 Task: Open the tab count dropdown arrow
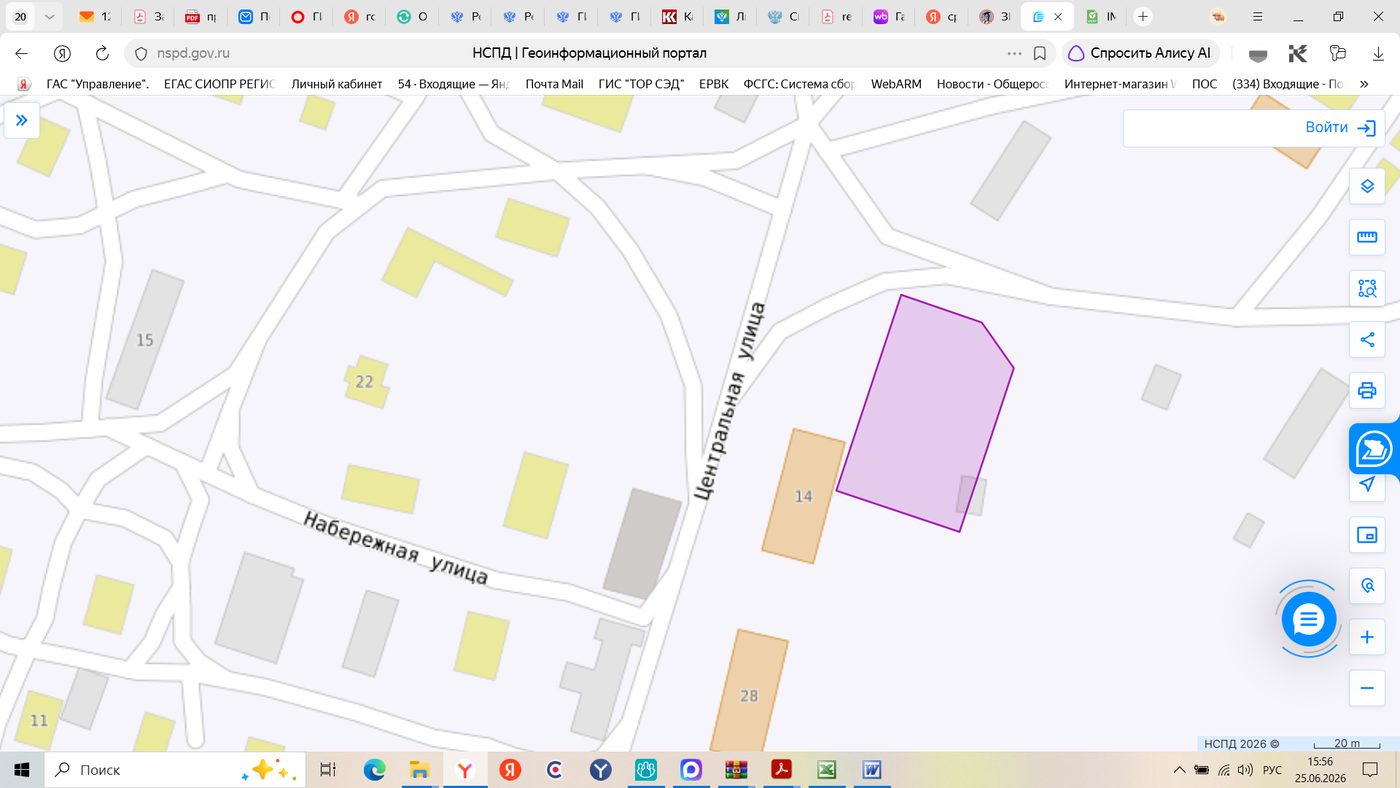pos(49,17)
